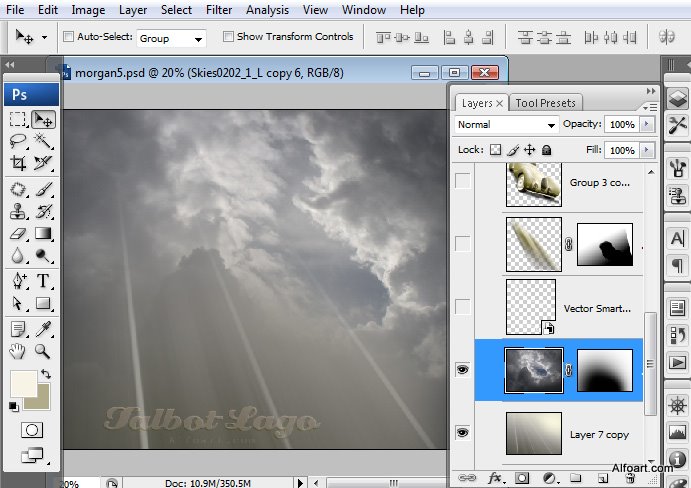Click the foreground color swatch
Image resolution: width=691 pixels, height=488 pixels.
(x=23, y=384)
